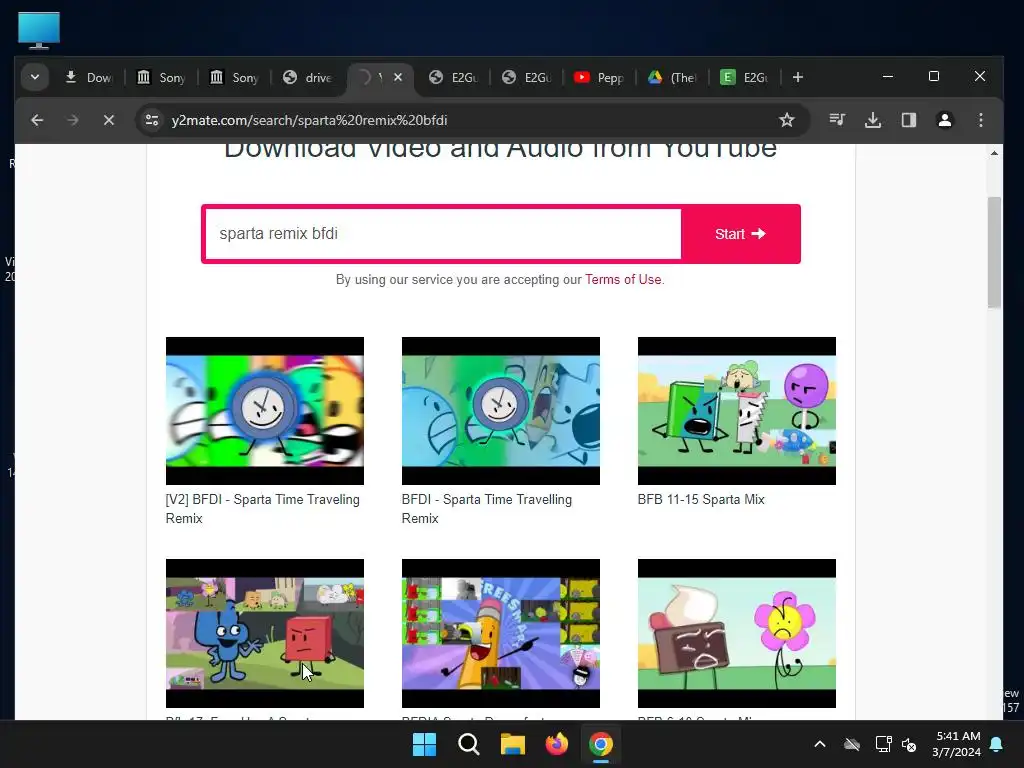Open the tab search dropdown arrow
The width and height of the screenshot is (1024, 768).
coord(35,77)
